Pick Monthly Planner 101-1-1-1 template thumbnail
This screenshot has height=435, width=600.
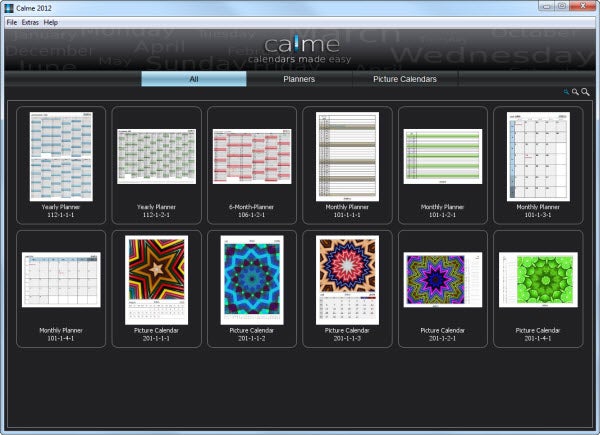pyautogui.click(x=347, y=156)
